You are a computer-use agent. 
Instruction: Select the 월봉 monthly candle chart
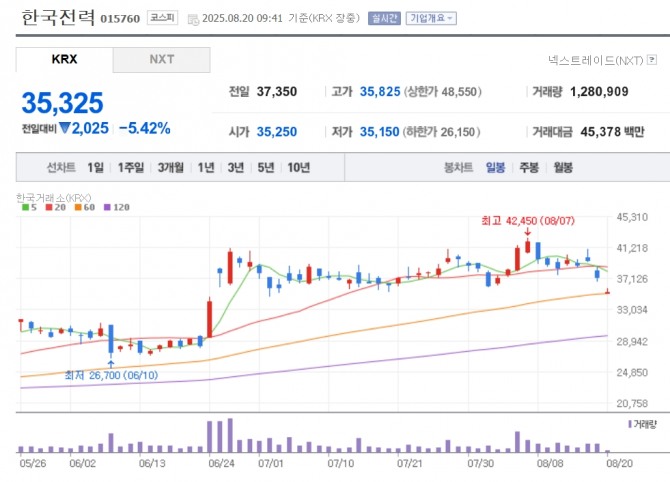[562, 168]
